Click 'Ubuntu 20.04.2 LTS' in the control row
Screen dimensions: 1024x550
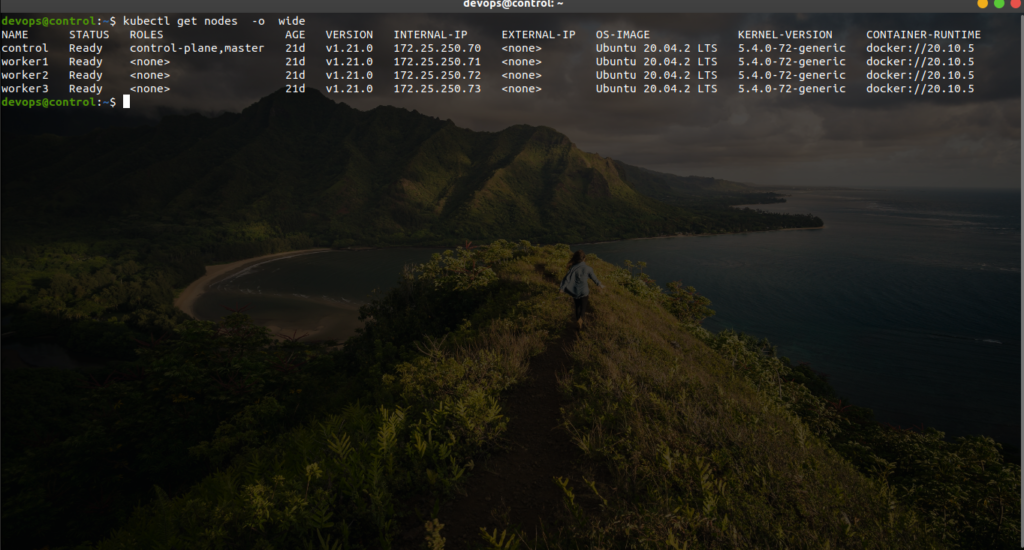(x=656, y=48)
